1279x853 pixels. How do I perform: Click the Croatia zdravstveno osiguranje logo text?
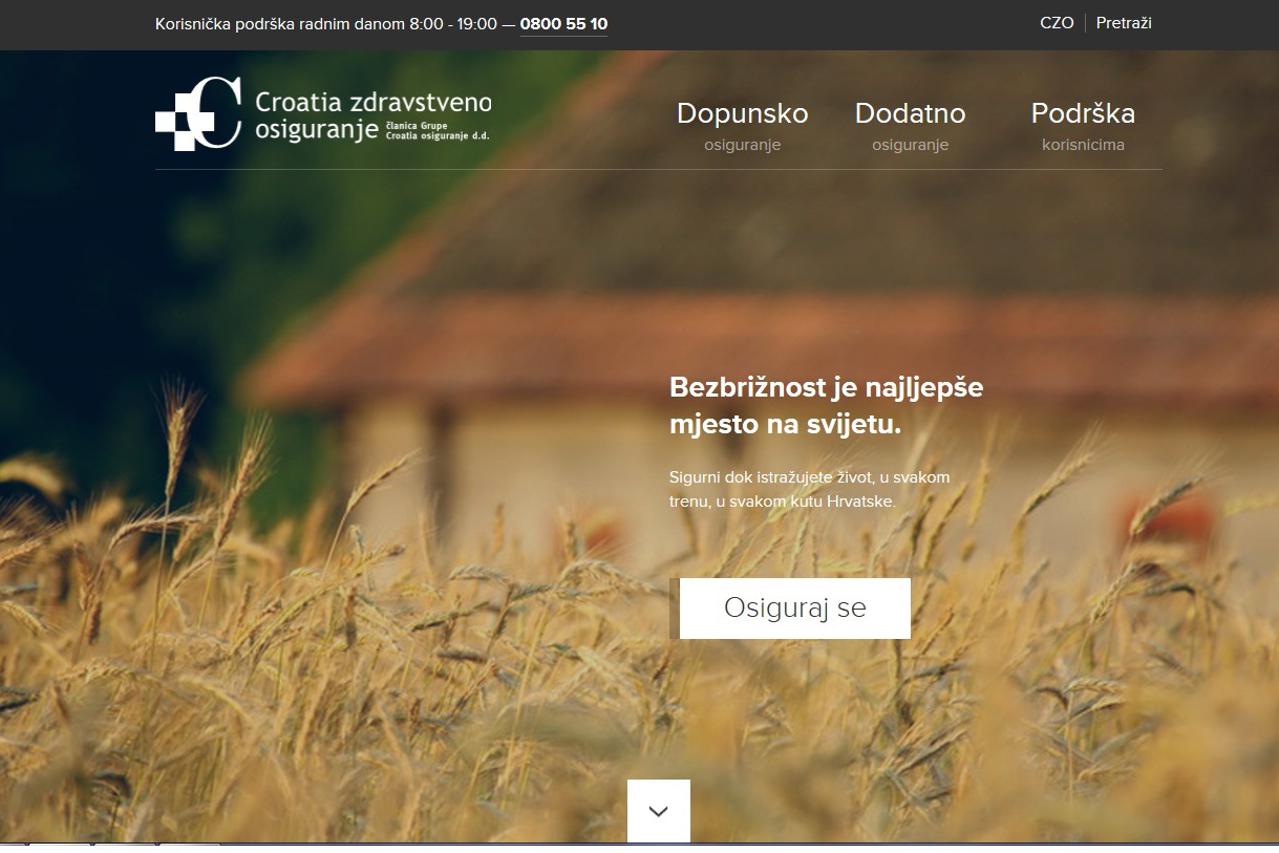click(x=372, y=103)
